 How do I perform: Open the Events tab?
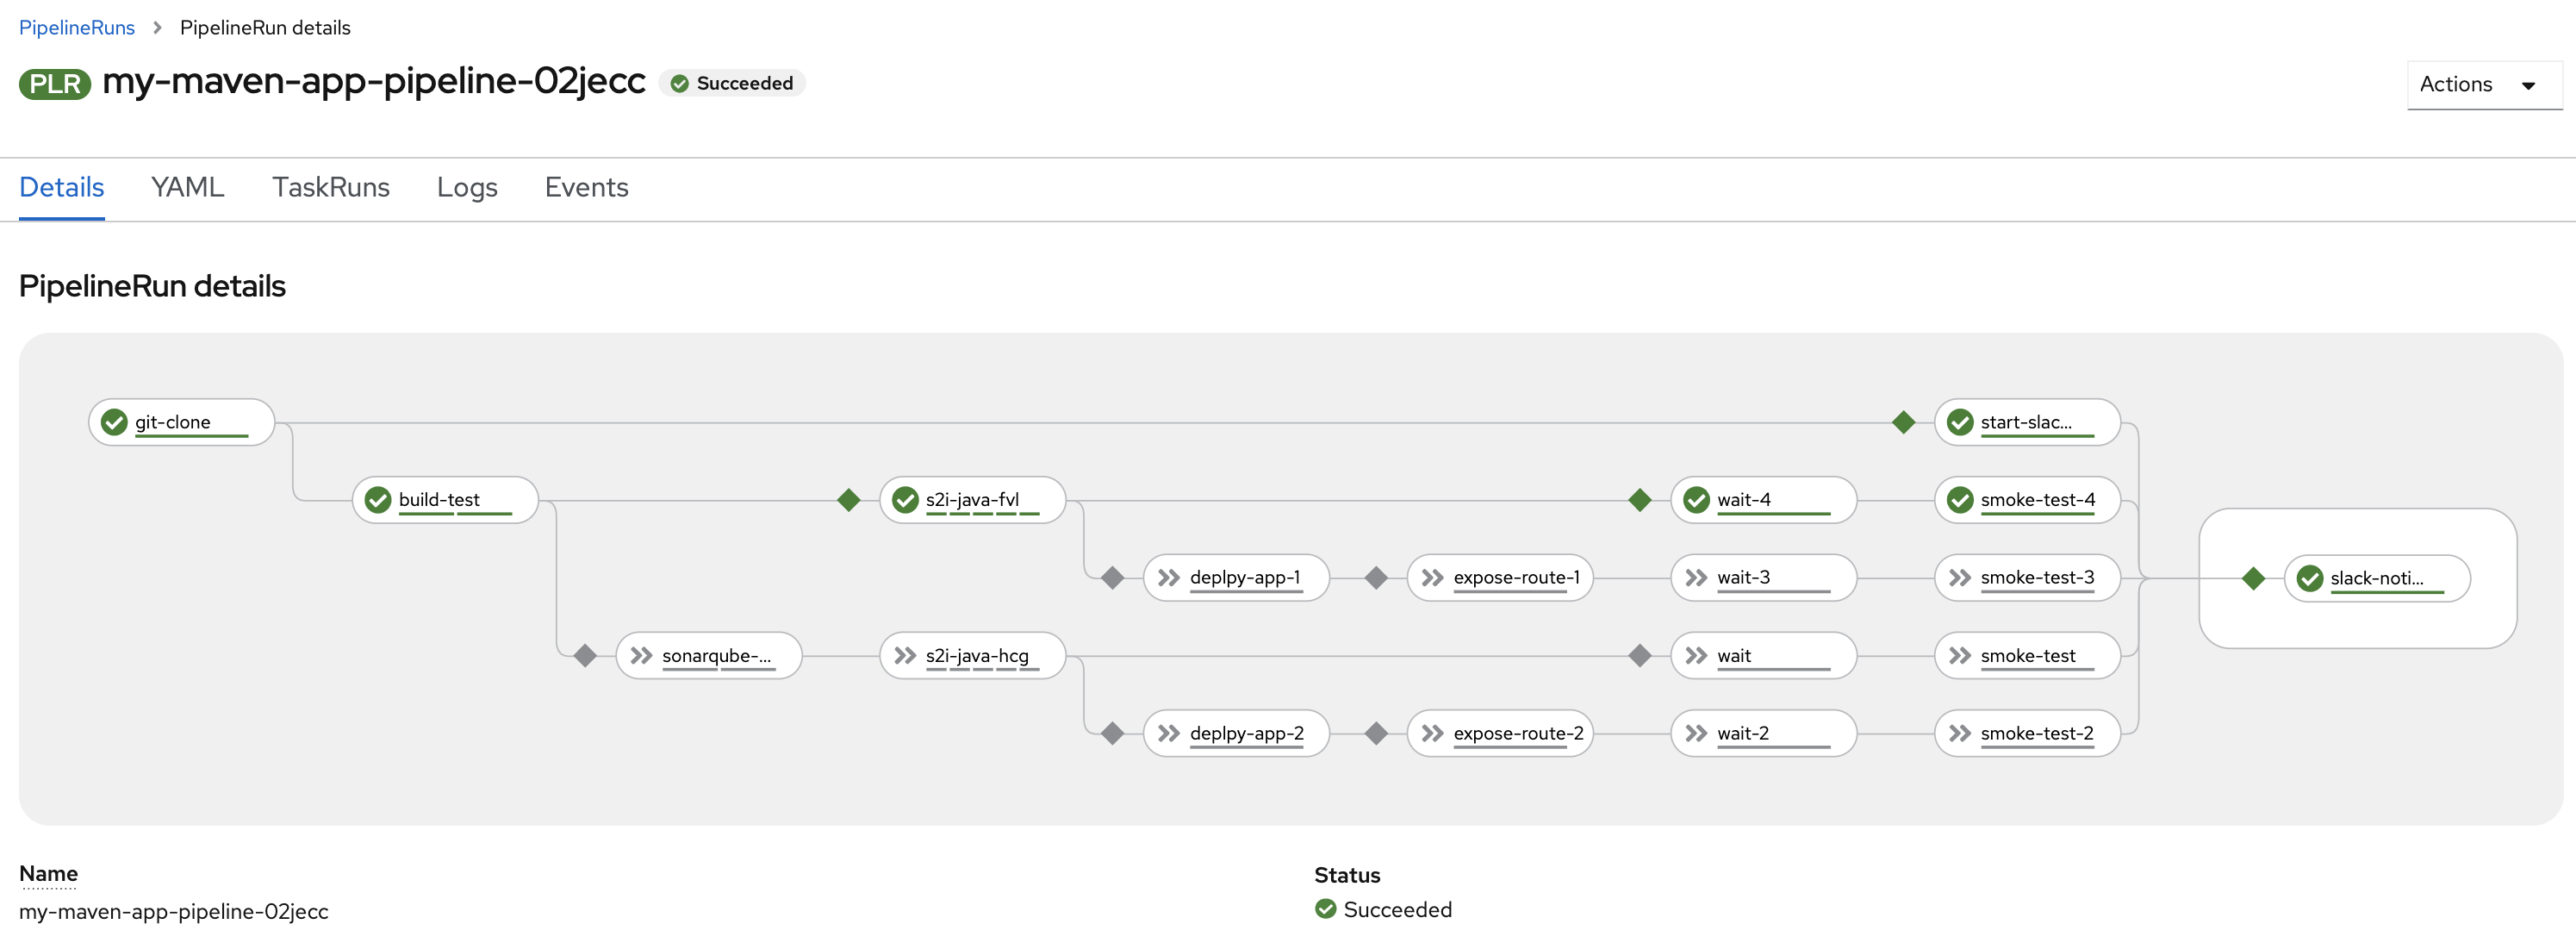pyautogui.click(x=586, y=187)
